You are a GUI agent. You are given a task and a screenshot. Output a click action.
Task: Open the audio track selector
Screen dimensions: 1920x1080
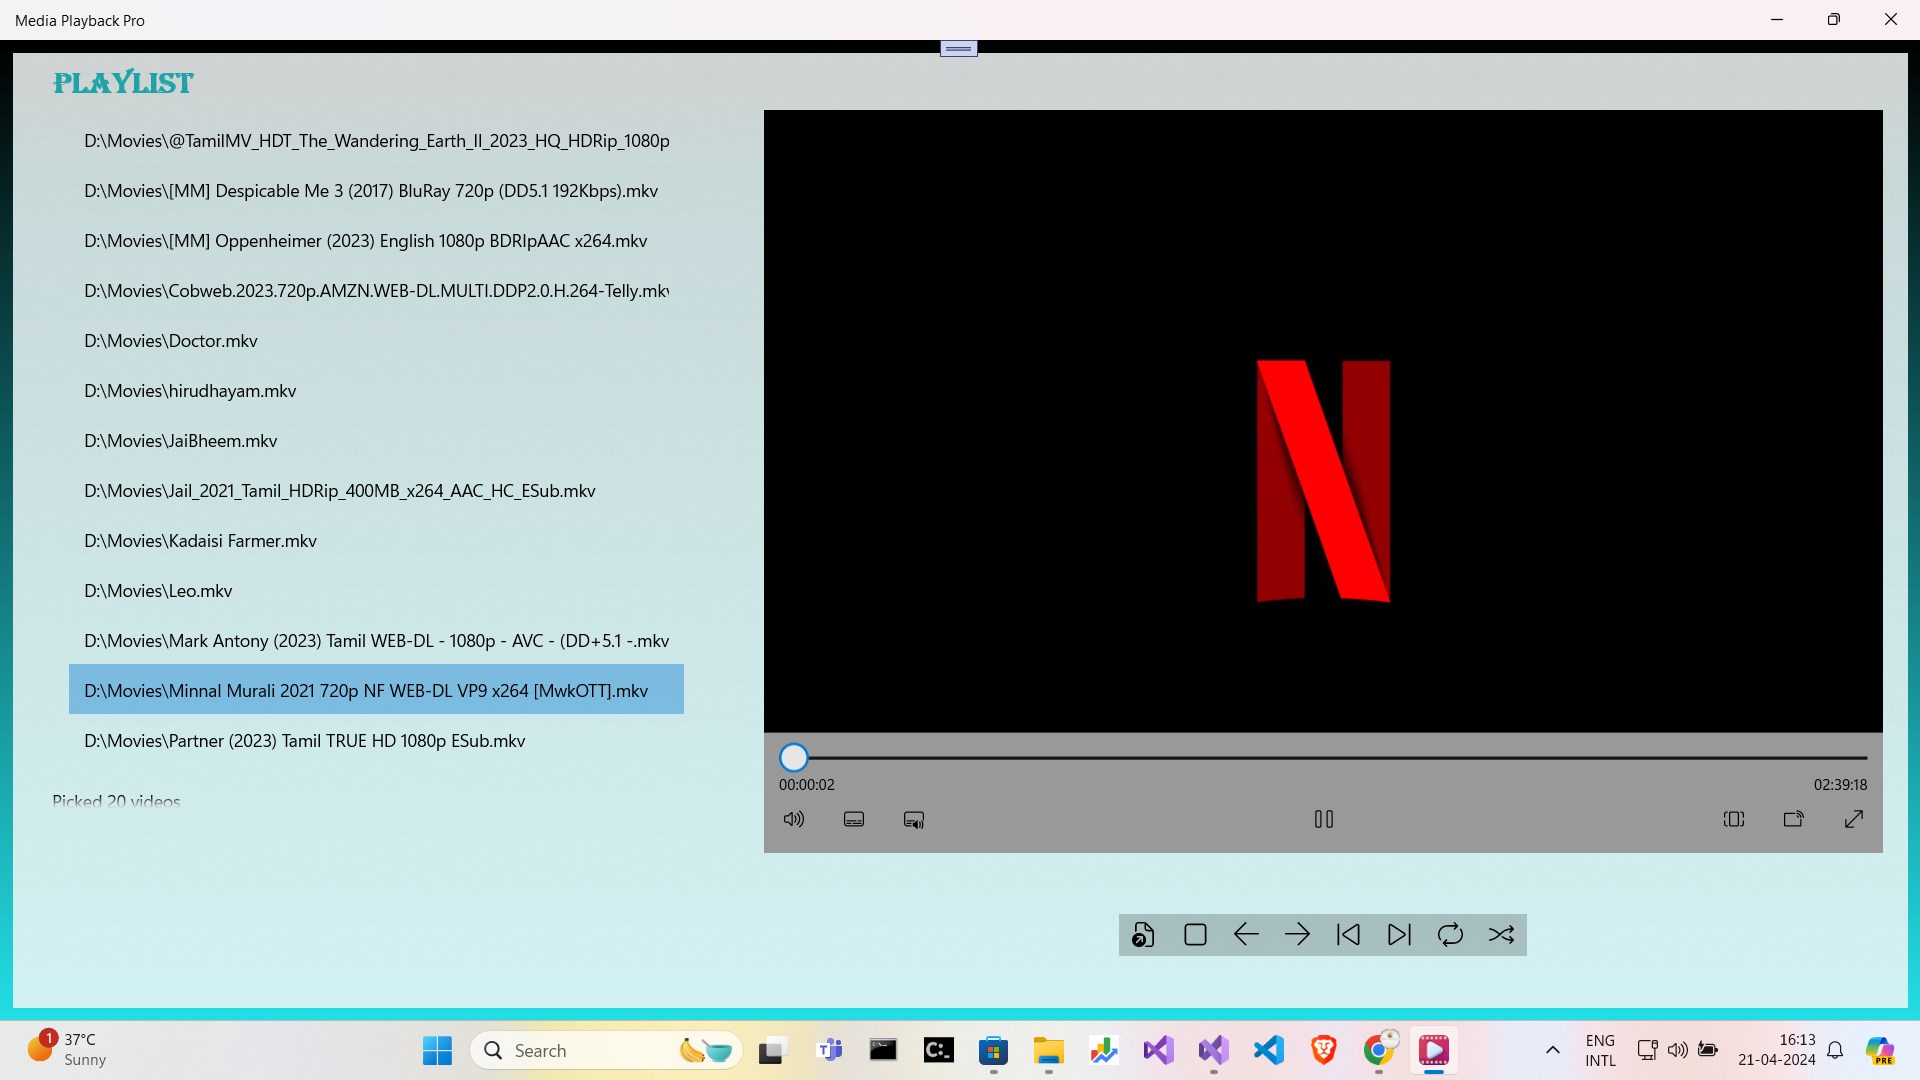pyautogui.click(x=914, y=820)
